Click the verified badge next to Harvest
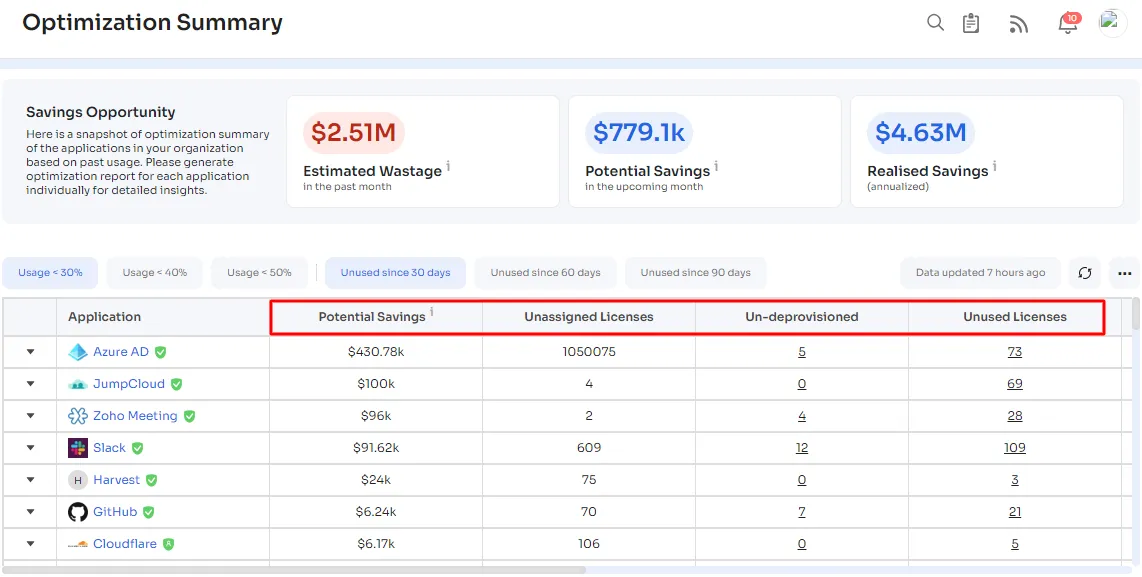Viewport: 1142px width, 577px height. (151, 480)
